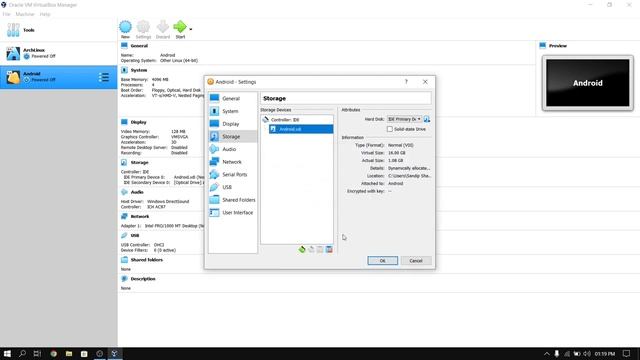Open the Help menu
Image resolution: width=640 pixels, height=360 pixels.
[45, 14]
